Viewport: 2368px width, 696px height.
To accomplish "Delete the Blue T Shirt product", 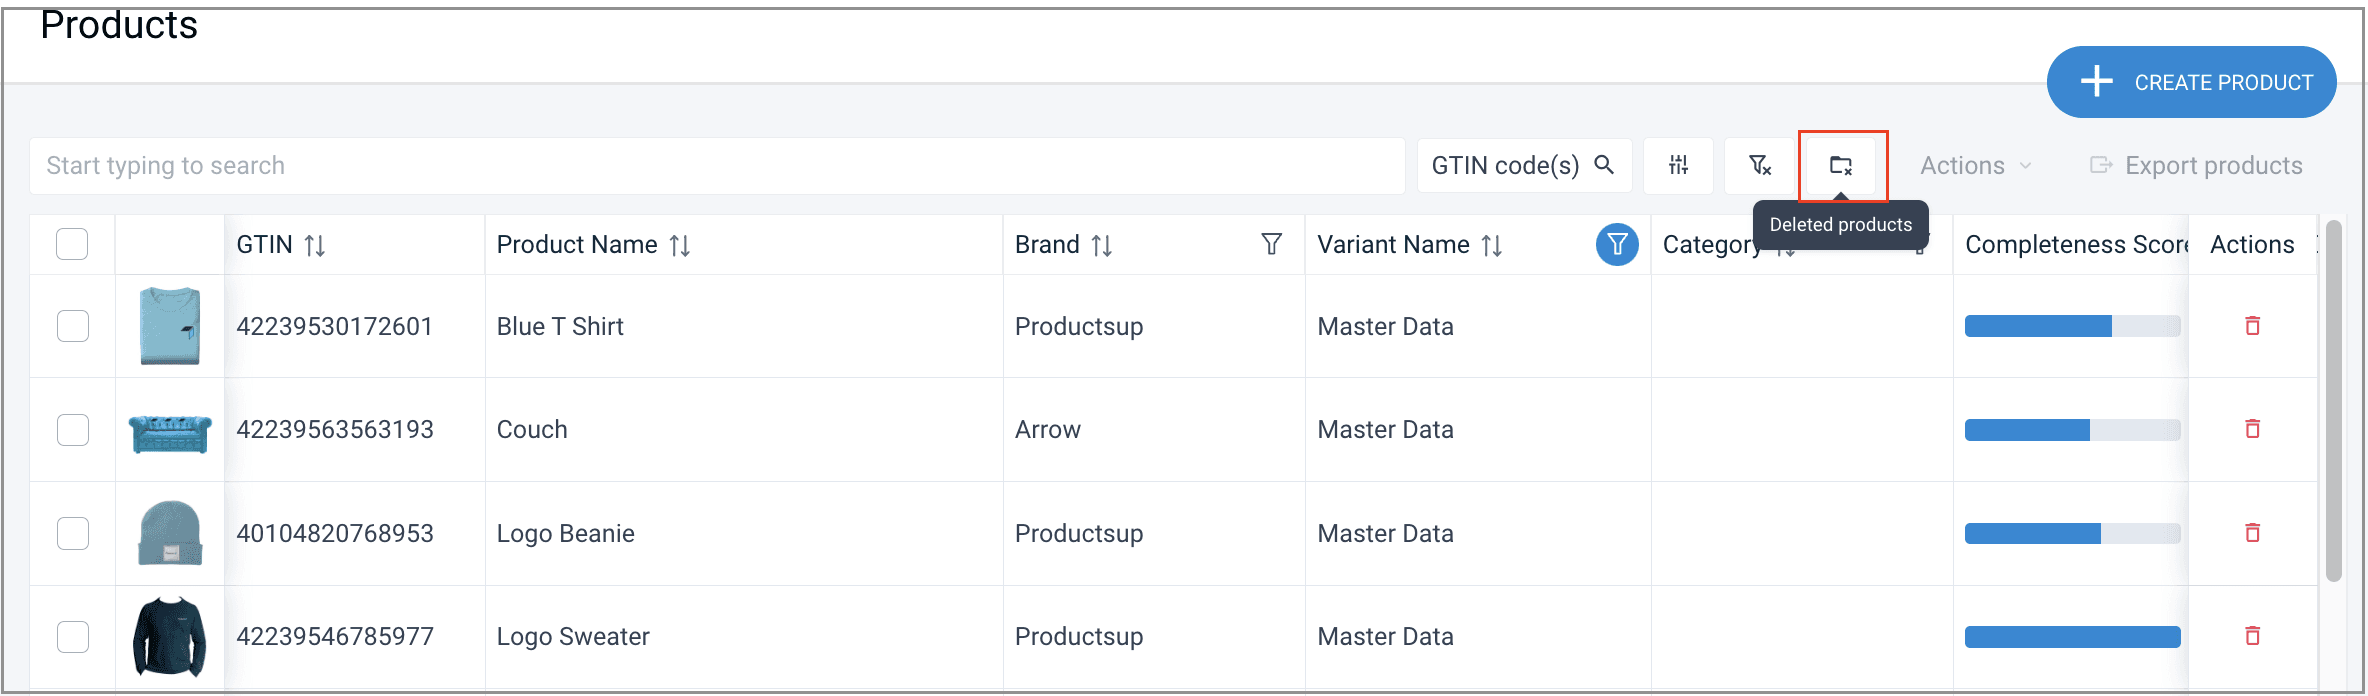I will click(2252, 326).
